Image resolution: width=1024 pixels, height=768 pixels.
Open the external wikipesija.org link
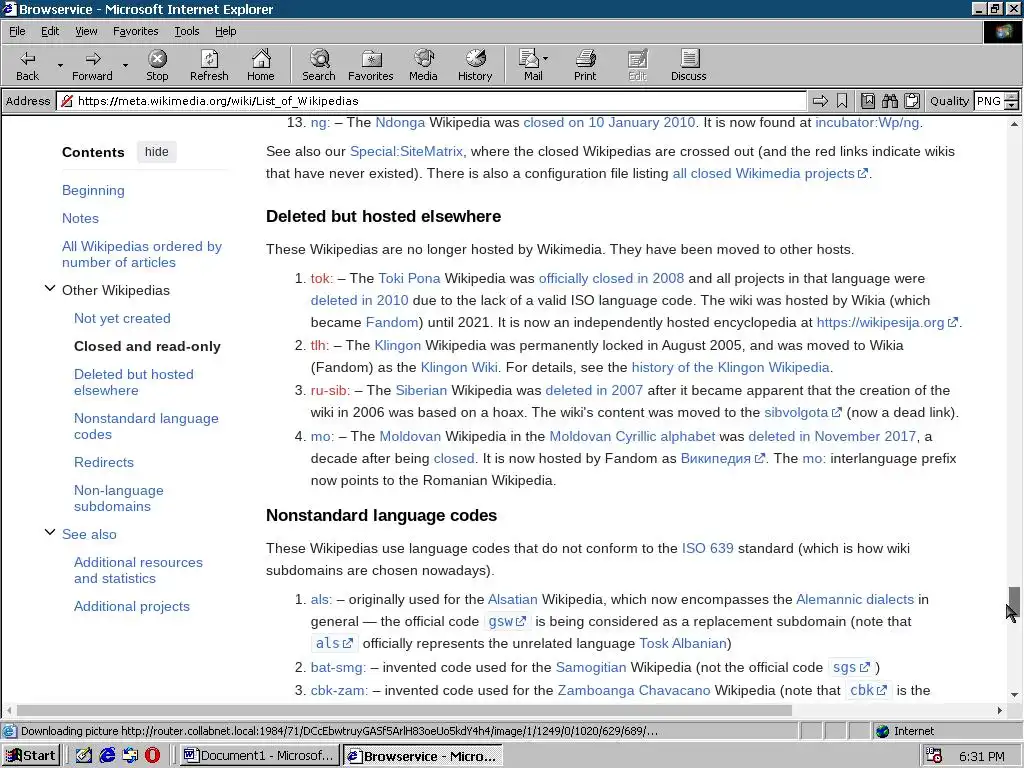tap(888, 322)
